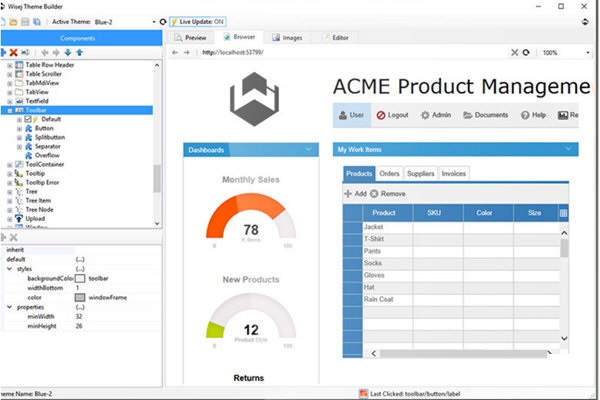Stop loading with browser X icon
The height and width of the screenshot is (400, 600).
515,52
